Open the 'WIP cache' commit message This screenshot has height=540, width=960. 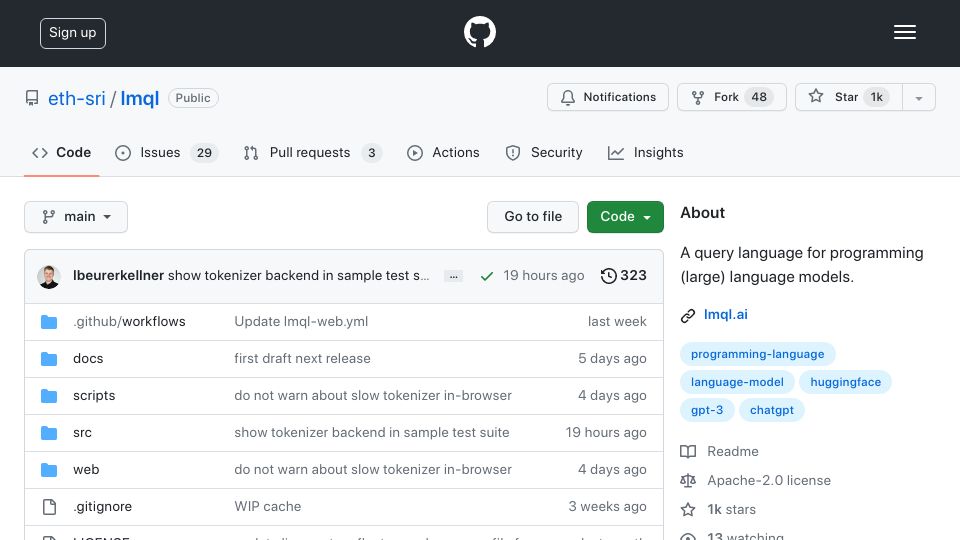pyautogui.click(x=268, y=506)
